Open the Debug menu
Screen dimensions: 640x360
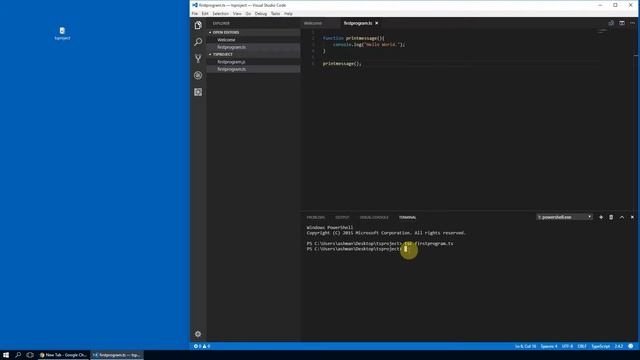pyautogui.click(x=261, y=13)
